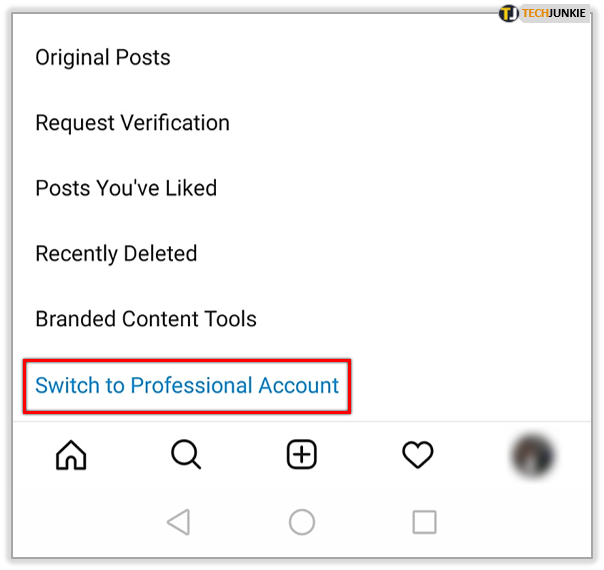Click the TechJunkie watermark text
This screenshot has width=604, height=570.
pos(554,13)
